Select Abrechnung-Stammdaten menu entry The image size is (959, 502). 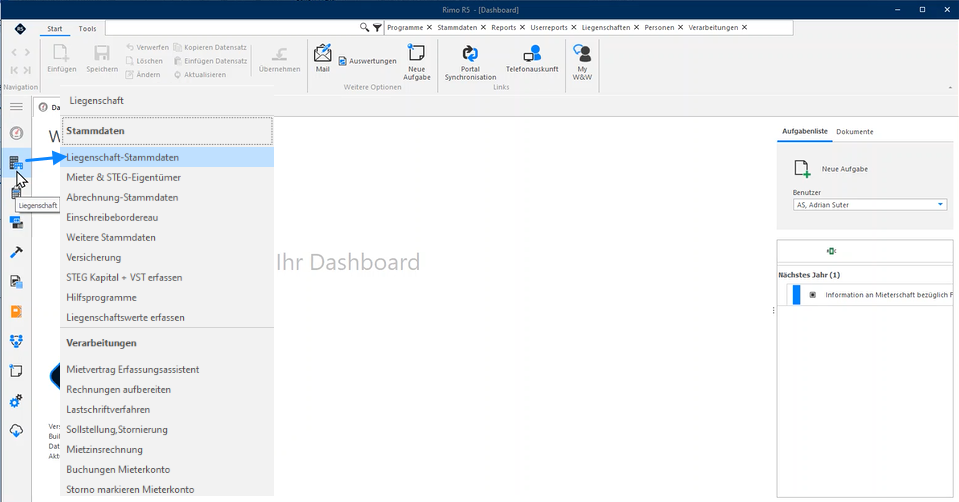click(167, 197)
